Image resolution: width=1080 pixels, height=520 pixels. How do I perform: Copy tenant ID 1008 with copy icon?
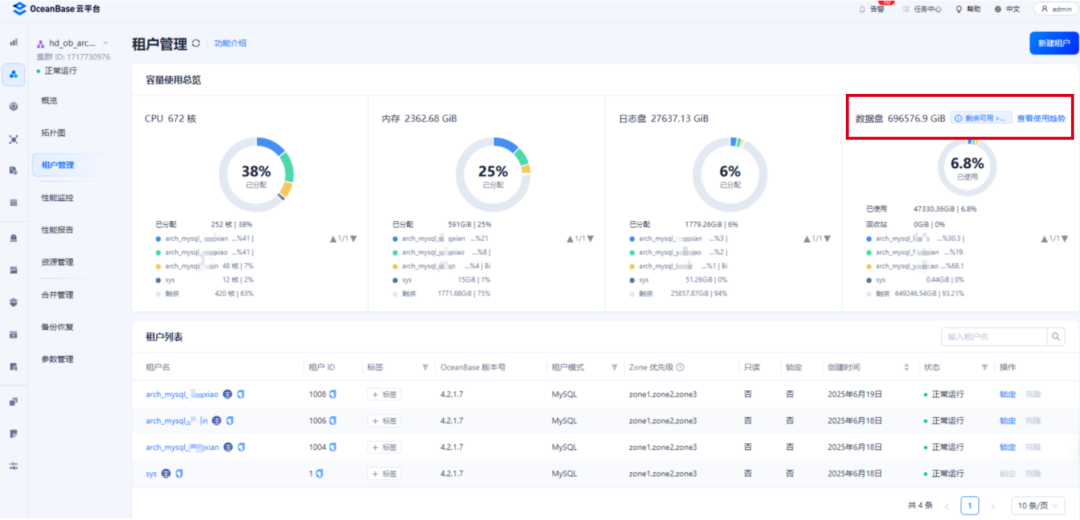click(333, 395)
